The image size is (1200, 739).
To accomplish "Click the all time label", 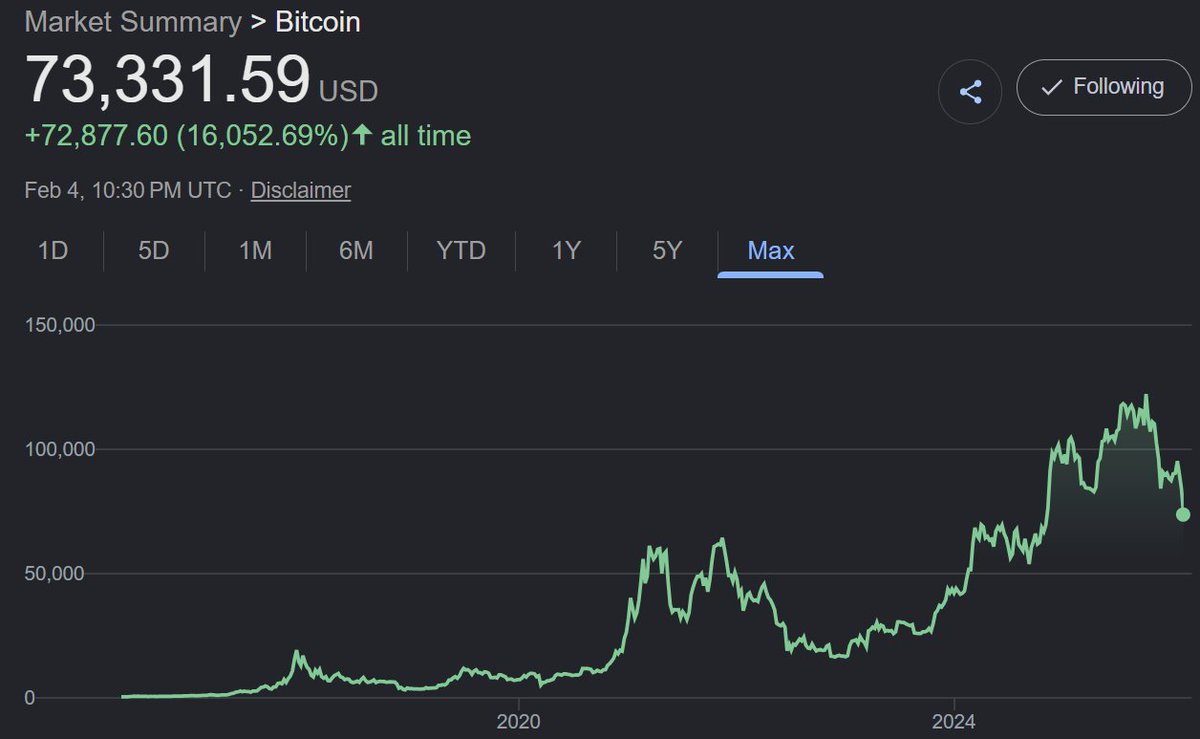I will coord(426,136).
